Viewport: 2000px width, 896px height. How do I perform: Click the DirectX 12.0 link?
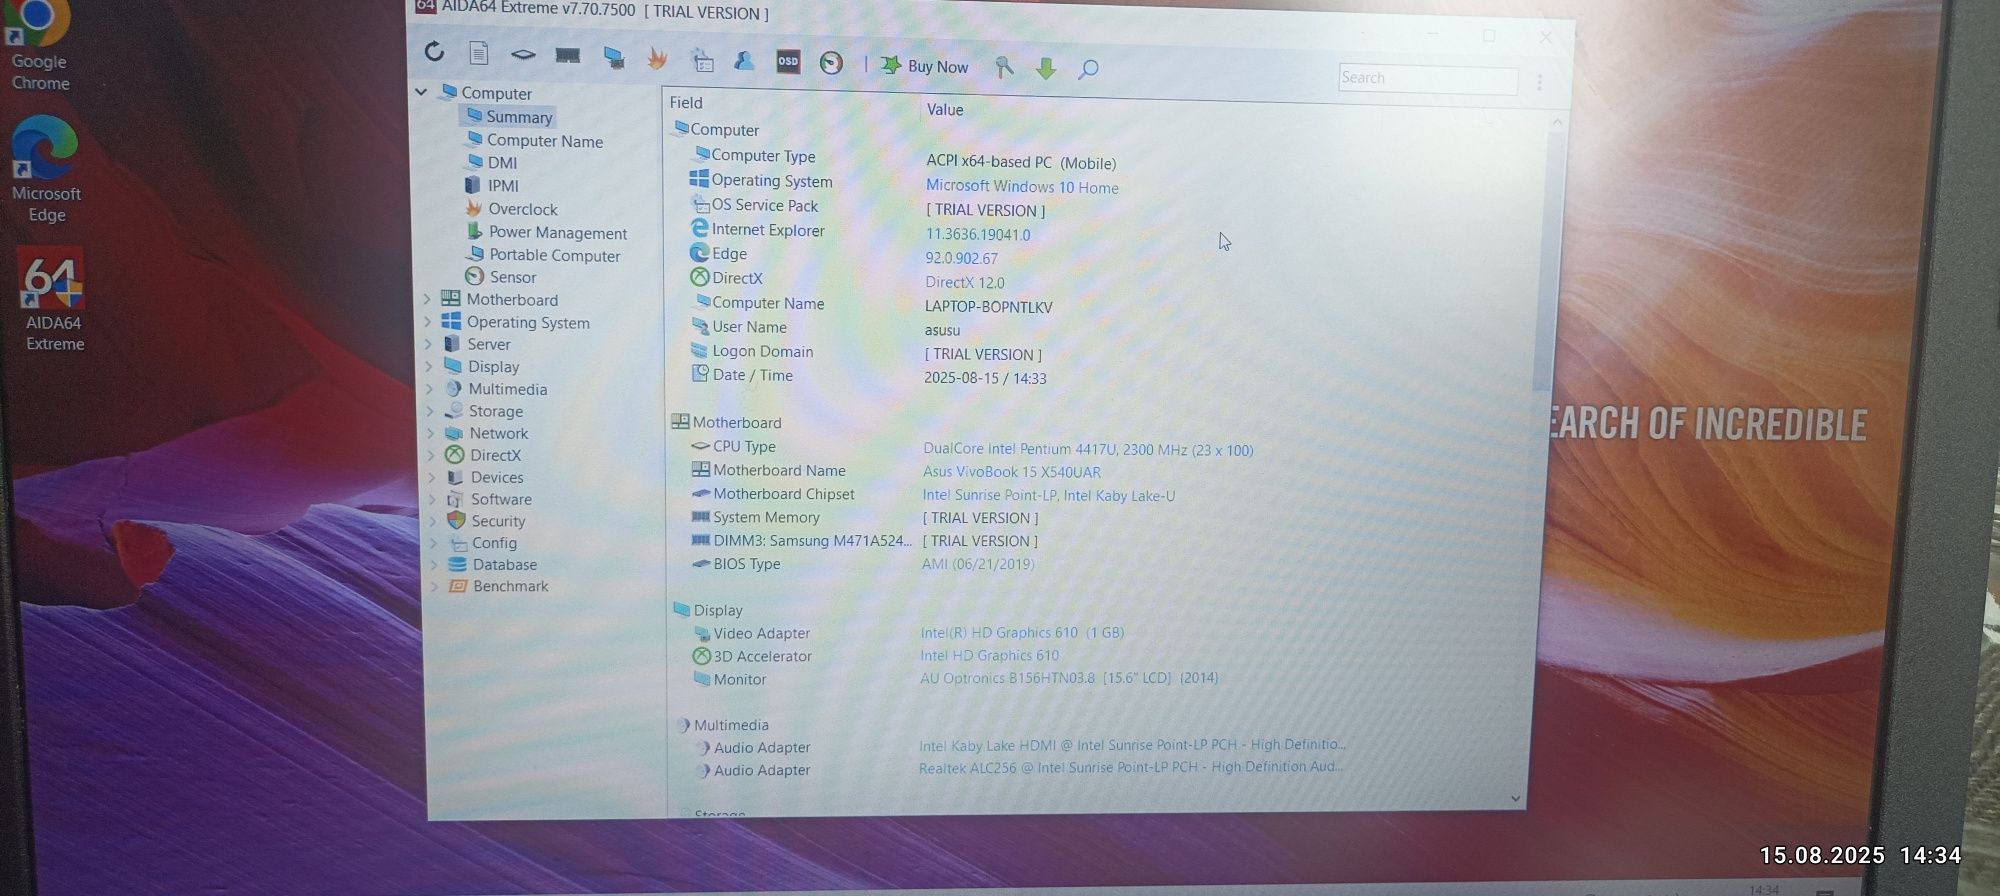[x=964, y=283]
